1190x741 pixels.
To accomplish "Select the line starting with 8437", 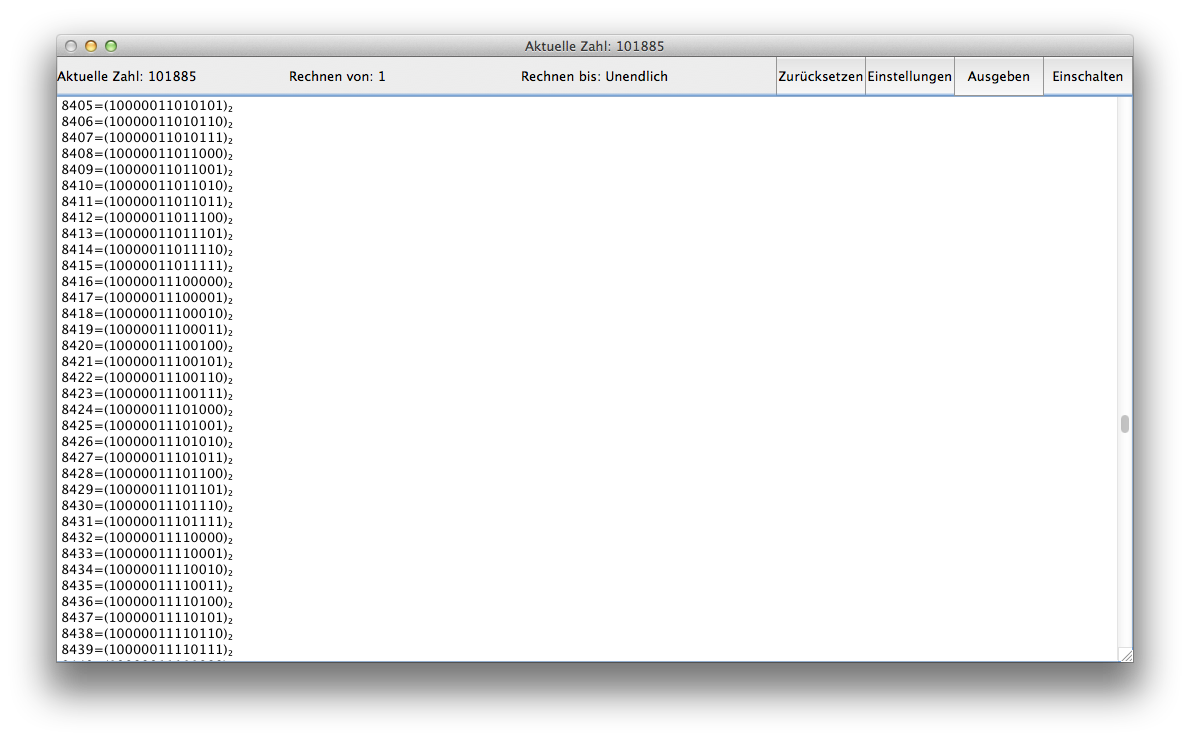I will pyautogui.click(x=147, y=617).
